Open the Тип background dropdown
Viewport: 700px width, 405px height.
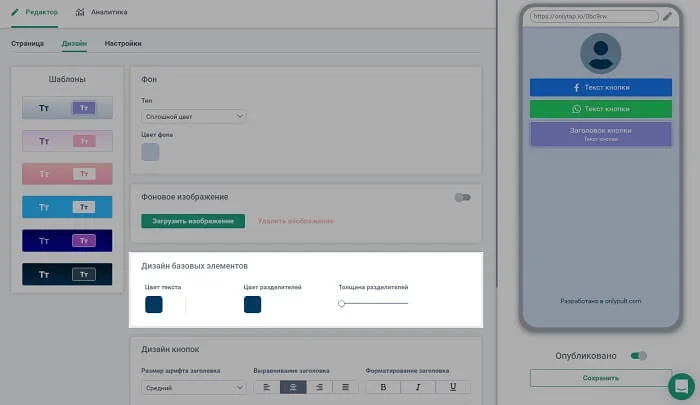(x=193, y=117)
